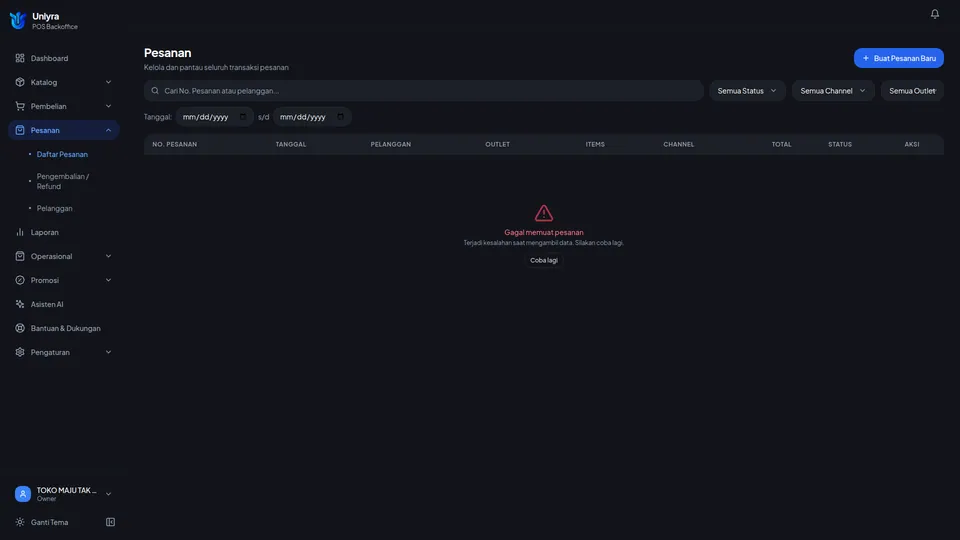
Task: Click TOTAL column header
Action: 781,144
